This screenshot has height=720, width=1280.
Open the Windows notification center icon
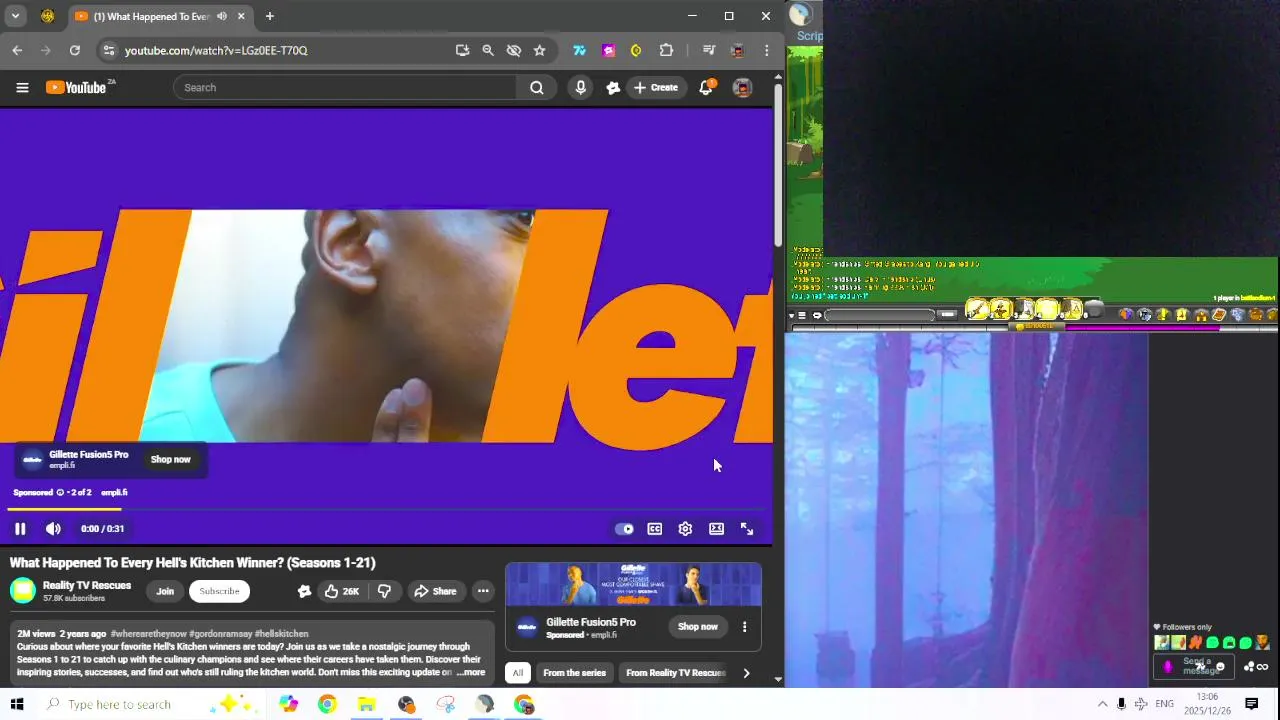pos(1251,704)
